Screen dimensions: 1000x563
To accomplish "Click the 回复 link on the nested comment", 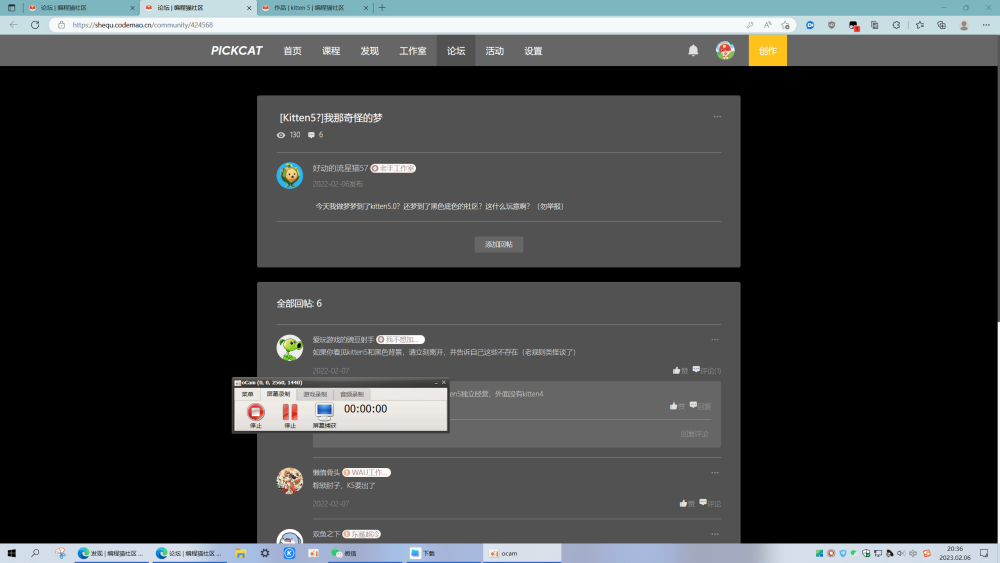I will click(x=700, y=406).
